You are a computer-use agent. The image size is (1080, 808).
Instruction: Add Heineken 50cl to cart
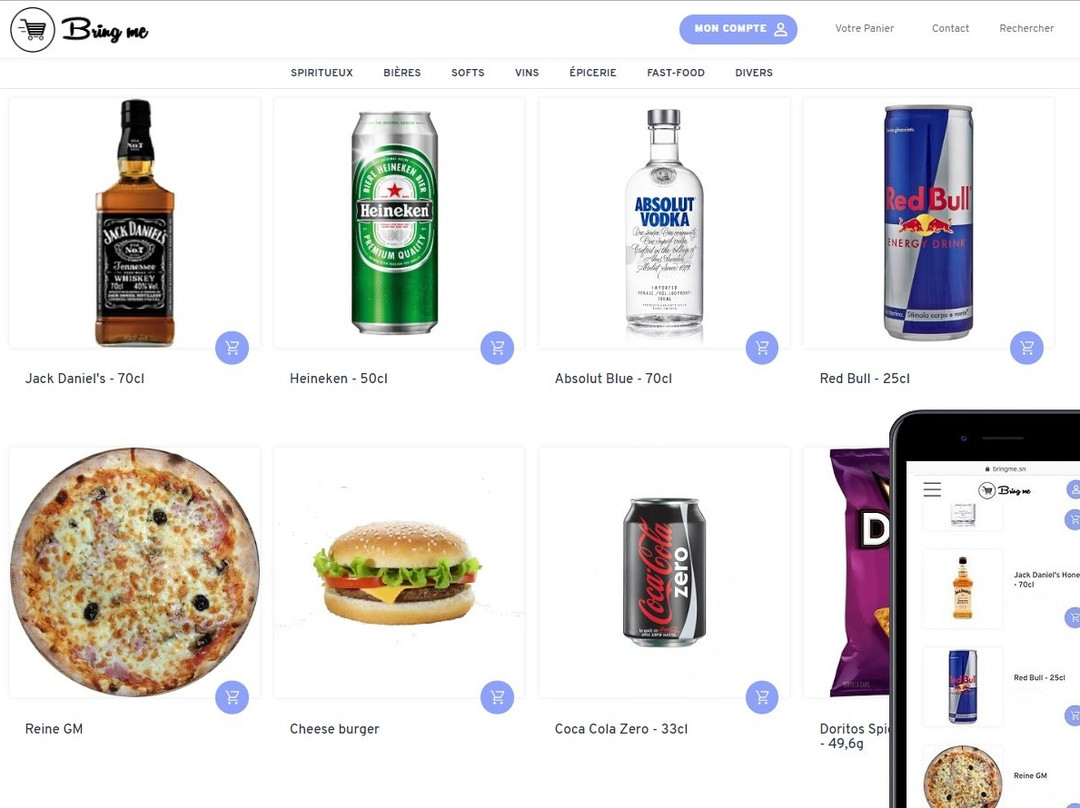point(497,348)
